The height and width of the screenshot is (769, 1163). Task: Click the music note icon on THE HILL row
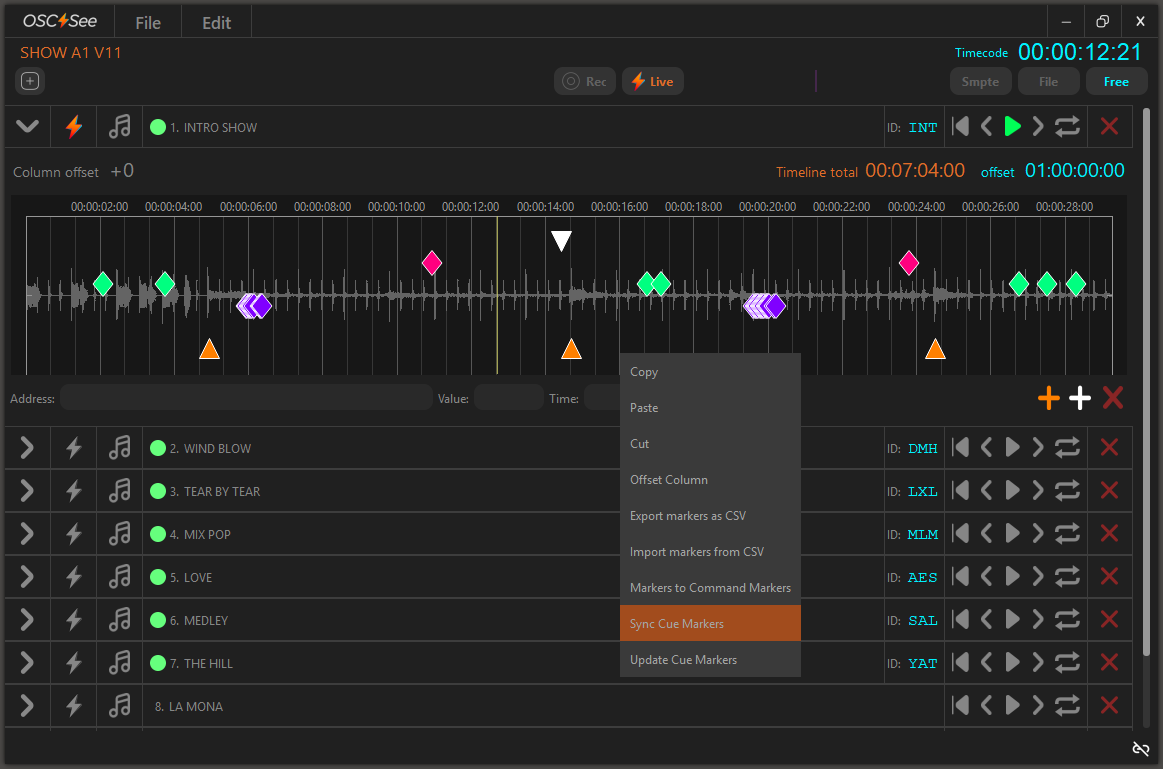coord(119,663)
